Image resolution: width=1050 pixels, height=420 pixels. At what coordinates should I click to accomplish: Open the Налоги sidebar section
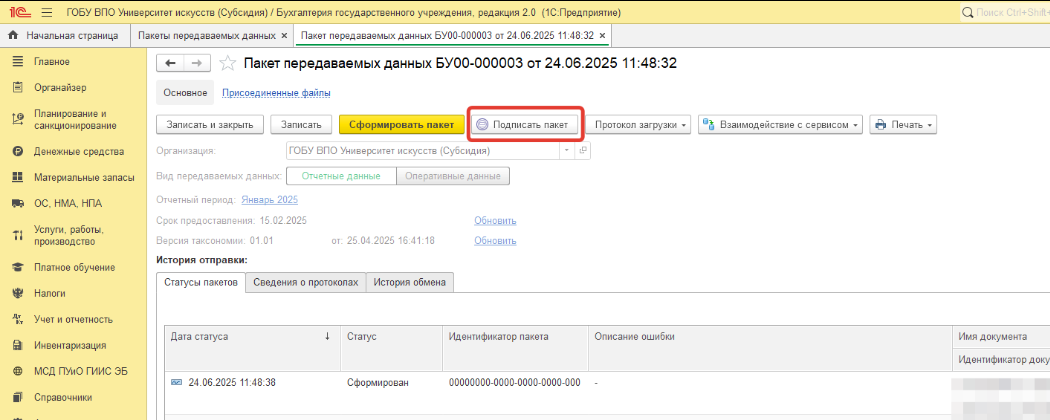click(49, 294)
